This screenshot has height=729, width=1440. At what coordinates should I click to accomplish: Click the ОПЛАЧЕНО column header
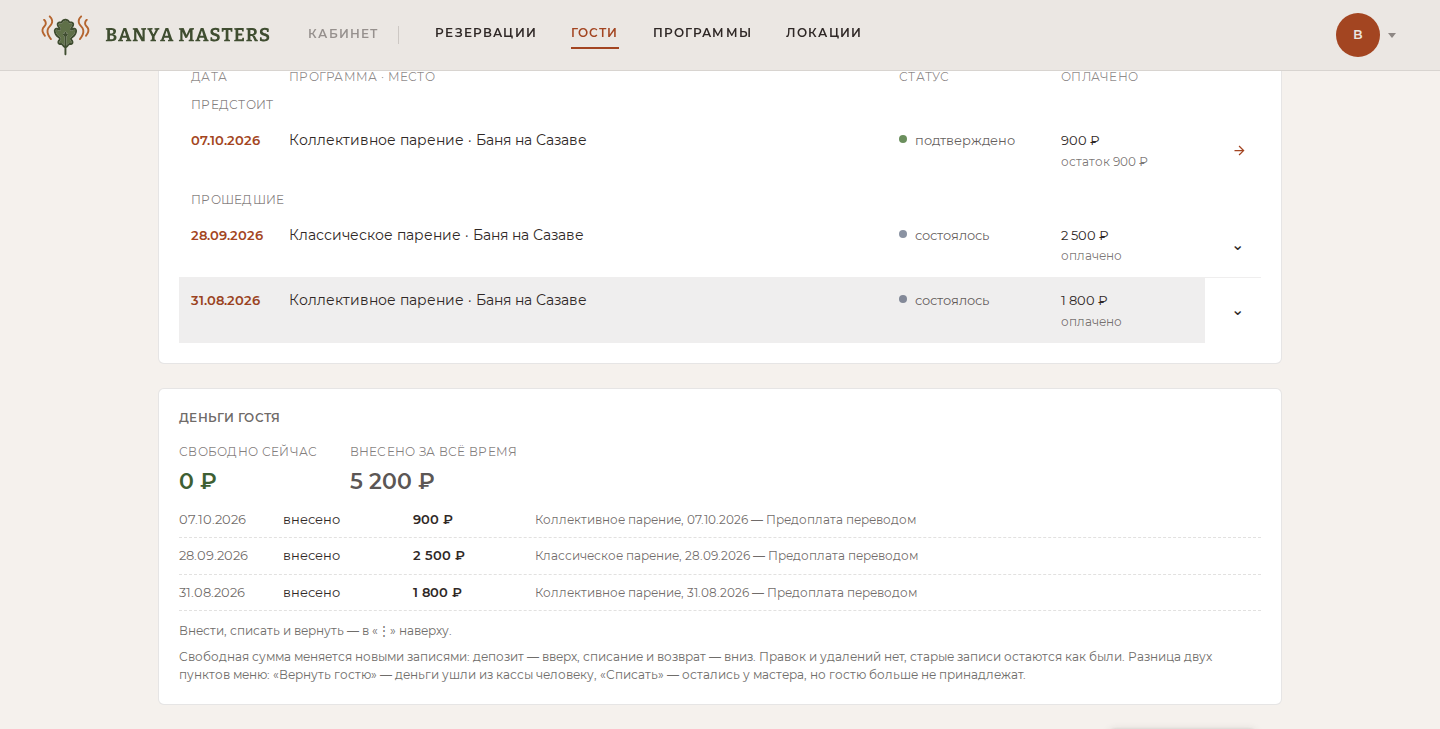click(1100, 77)
